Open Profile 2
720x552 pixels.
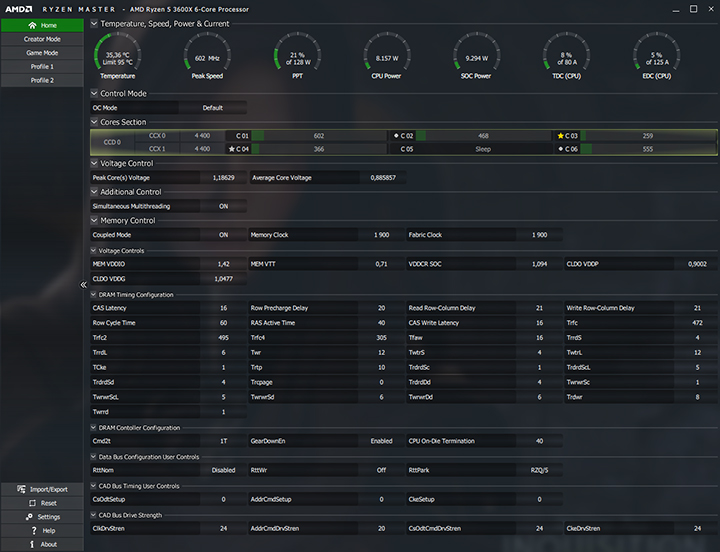tap(42, 80)
